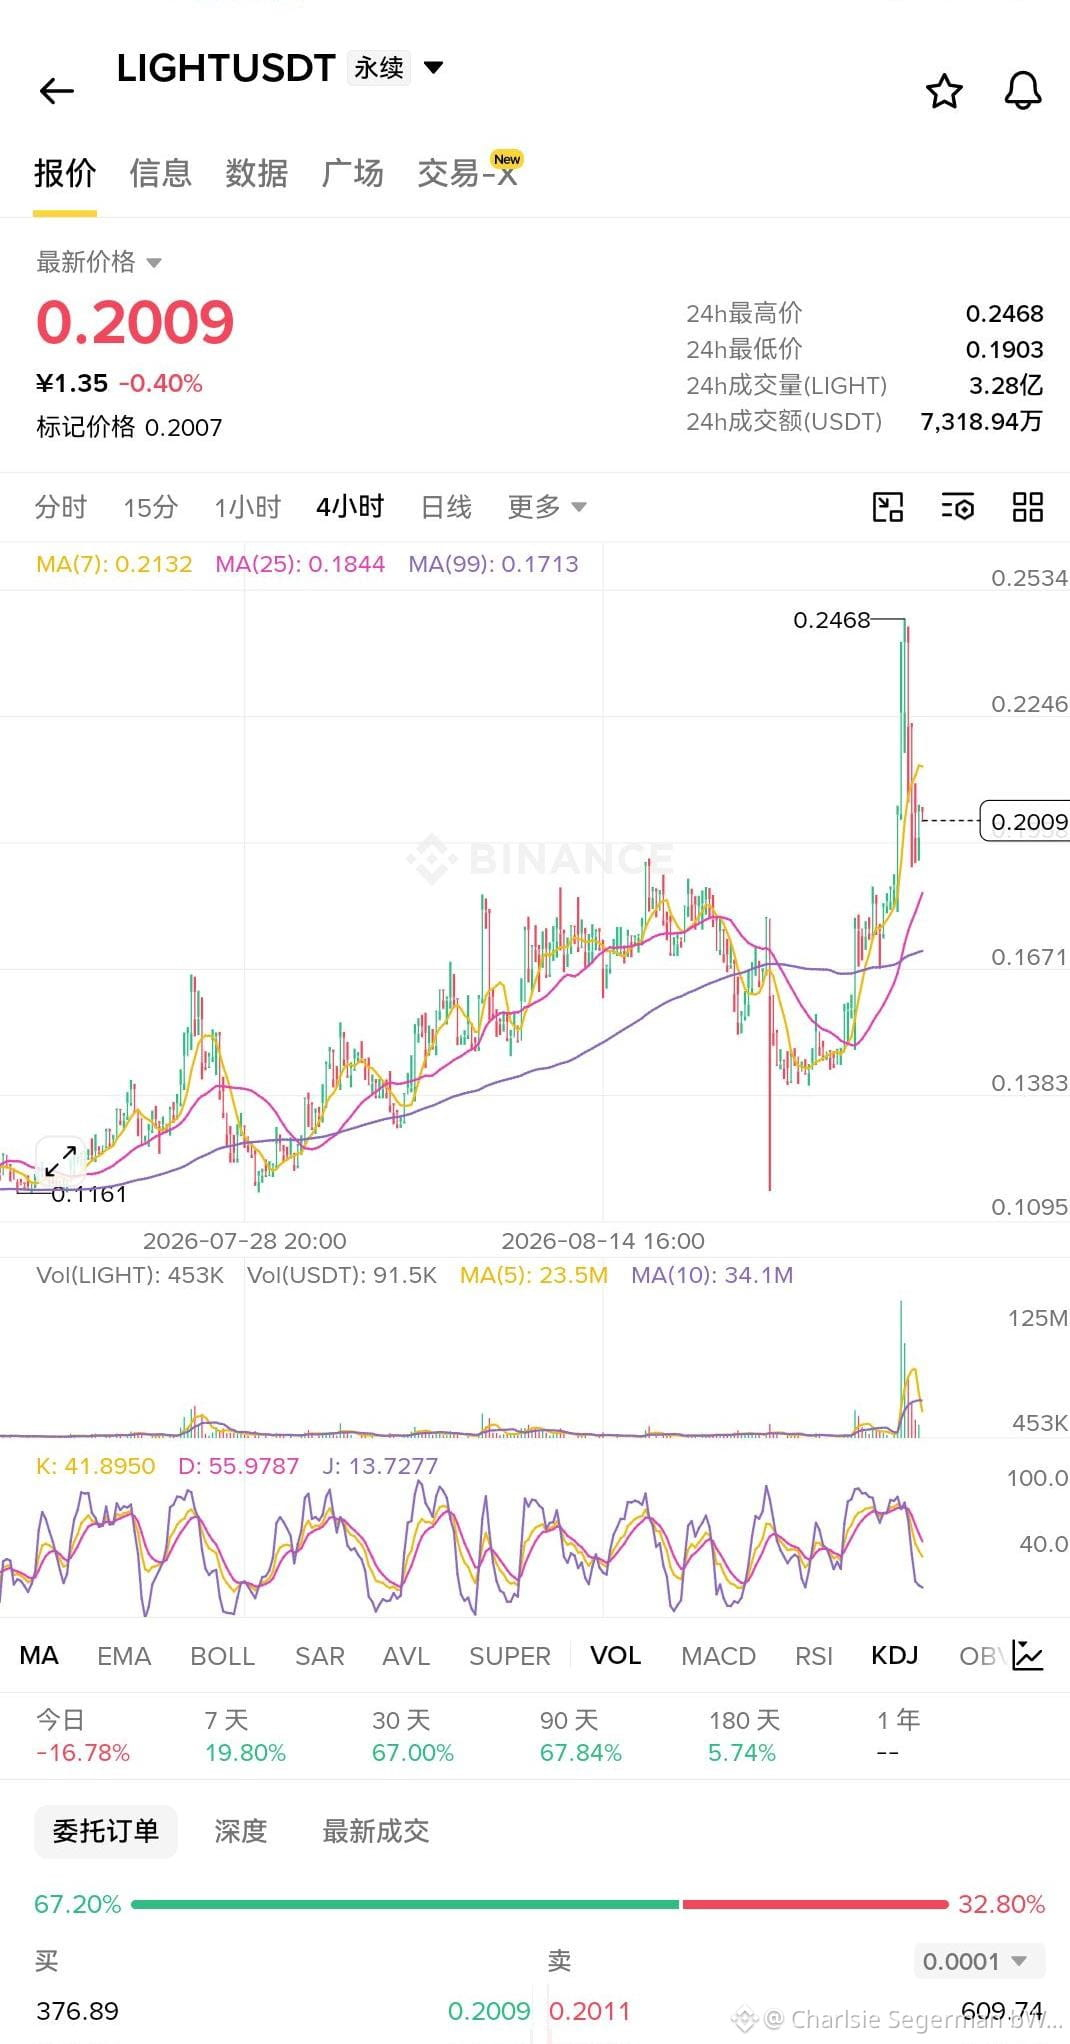Click the best ask price 0.2011

(x=590, y=2011)
